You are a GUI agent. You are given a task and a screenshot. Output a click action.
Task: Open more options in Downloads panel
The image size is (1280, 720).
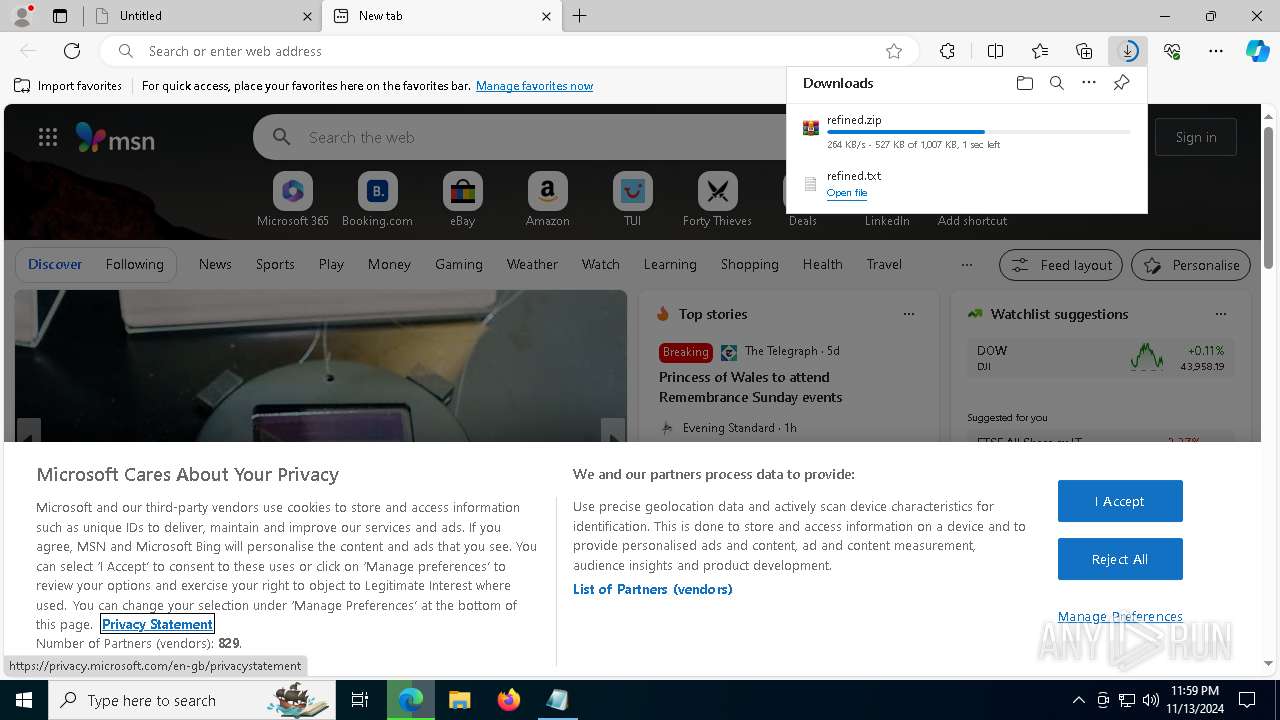pyautogui.click(x=1088, y=83)
